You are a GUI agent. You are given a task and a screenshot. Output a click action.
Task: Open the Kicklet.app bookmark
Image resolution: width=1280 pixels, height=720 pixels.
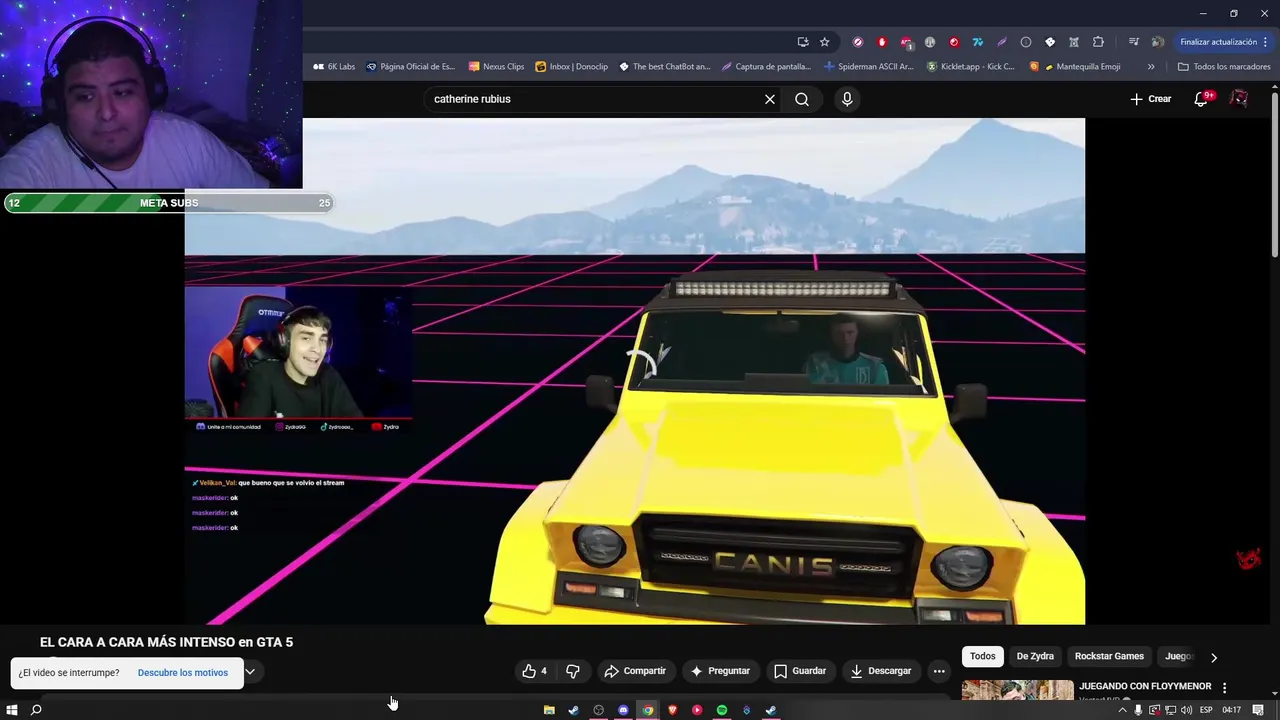pyautogui.click(x=971, y=67)
